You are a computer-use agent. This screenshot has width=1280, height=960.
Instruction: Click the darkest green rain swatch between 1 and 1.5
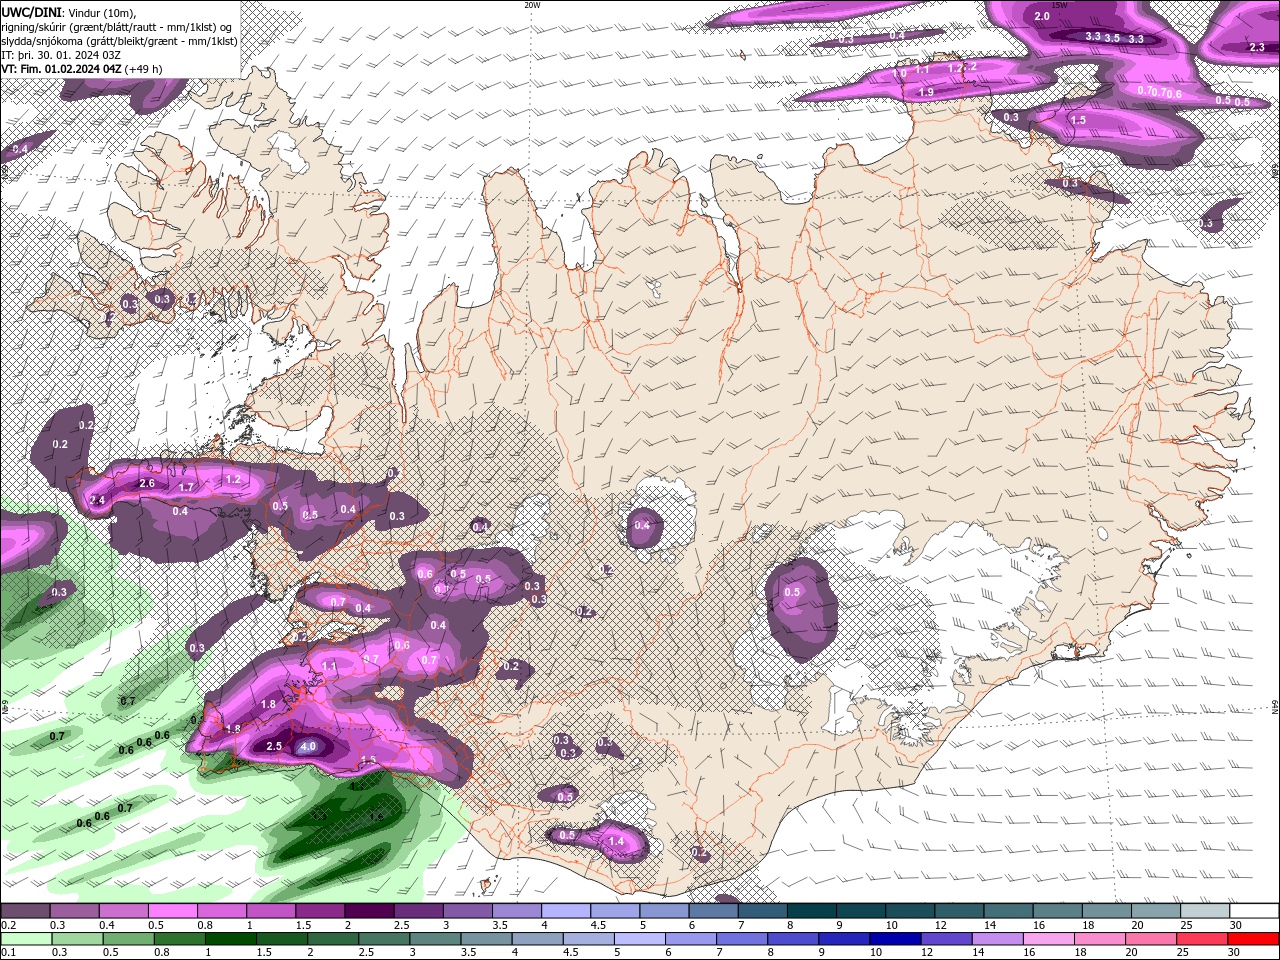click(x=230, y=939)
